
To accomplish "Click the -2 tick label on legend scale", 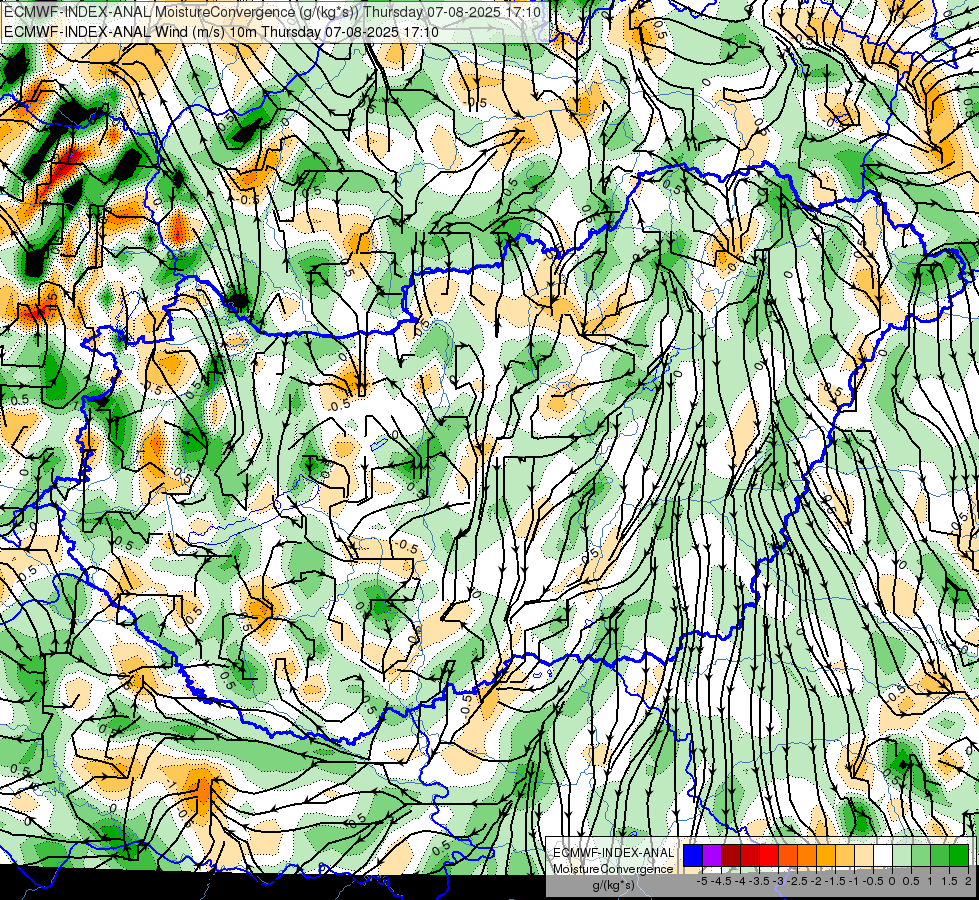I will coord(816,881).
